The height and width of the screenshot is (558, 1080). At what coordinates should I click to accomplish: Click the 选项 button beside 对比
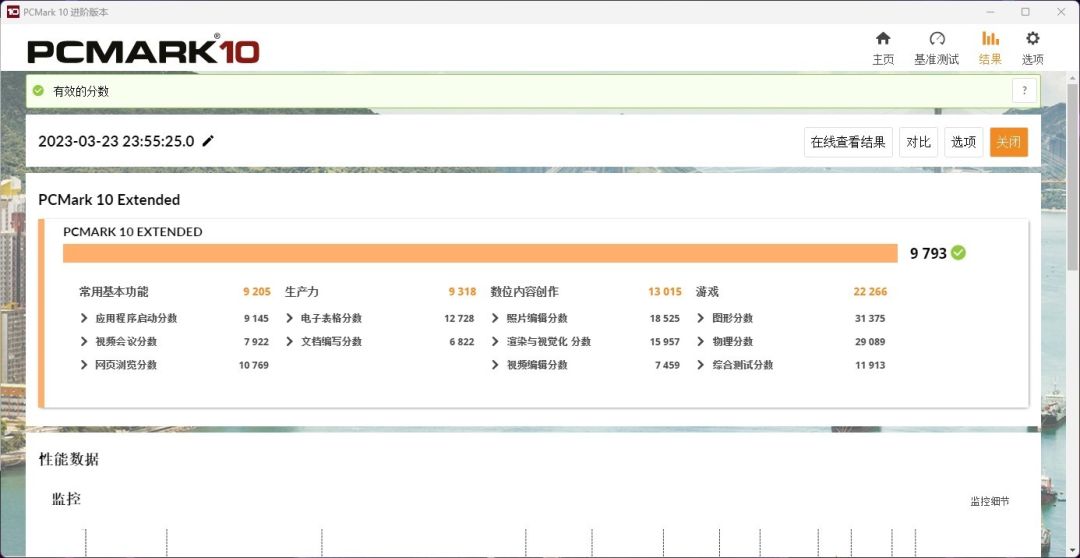click(964, 143)
